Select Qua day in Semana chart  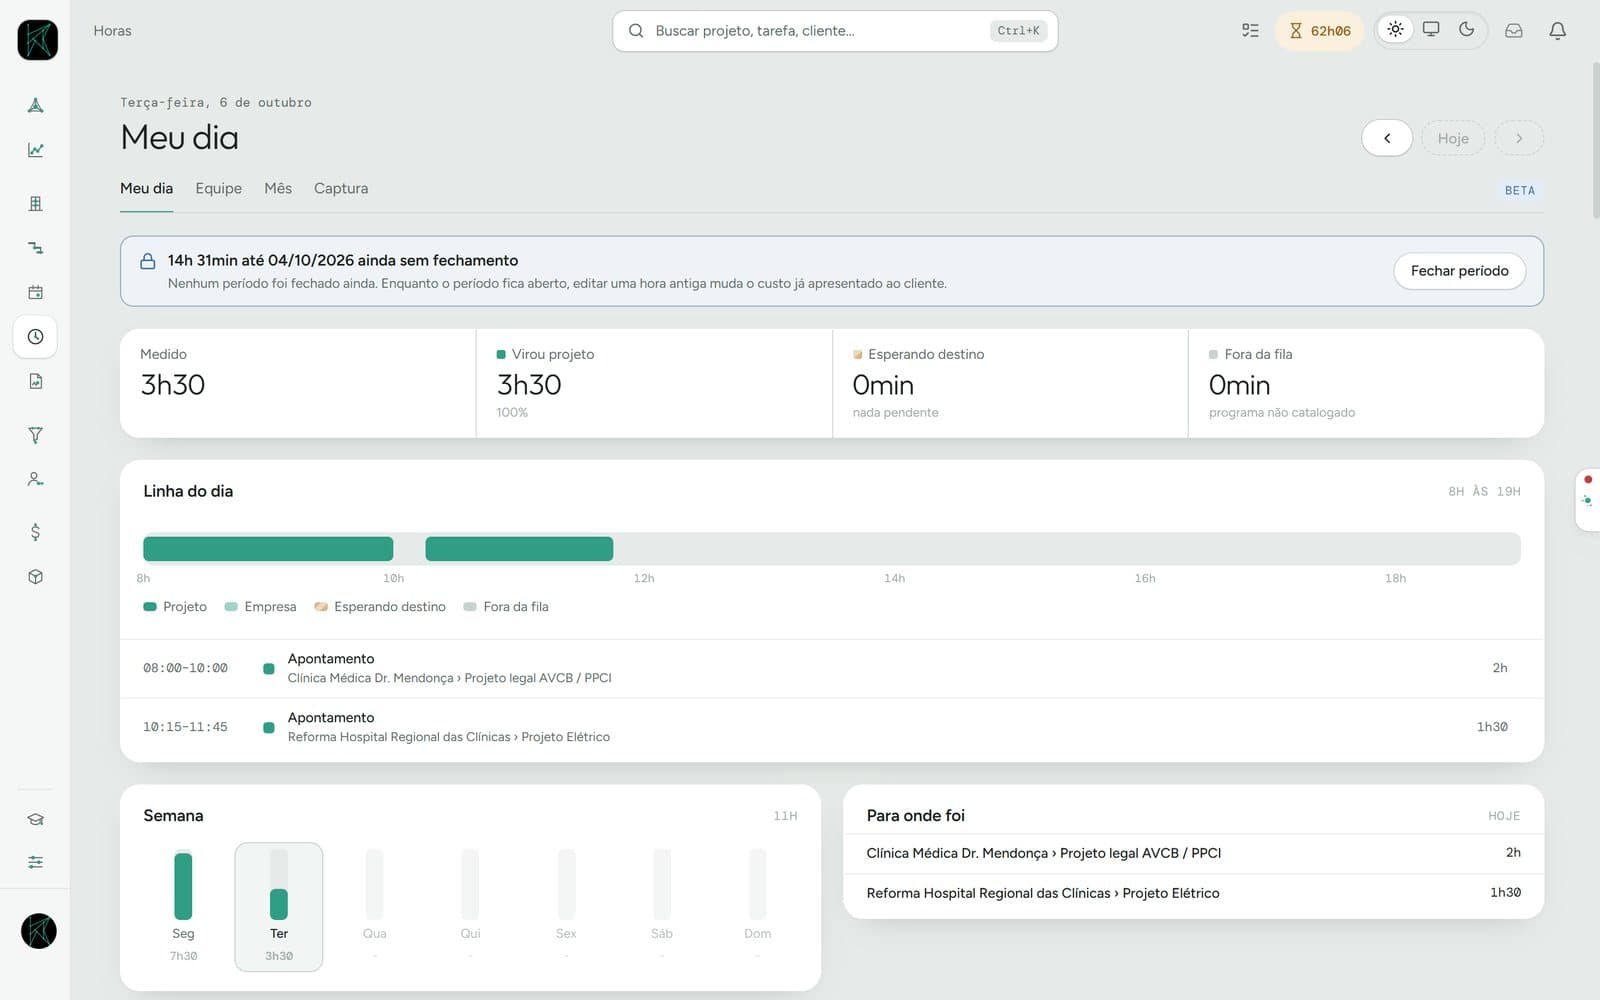click(x=374, y=906)
